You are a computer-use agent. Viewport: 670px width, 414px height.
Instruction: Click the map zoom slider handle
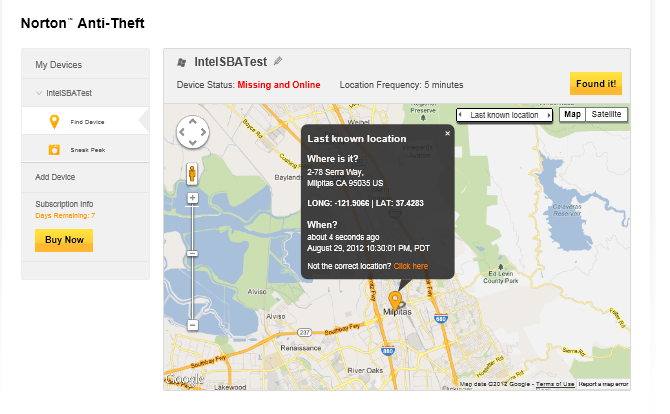[192, 254]
